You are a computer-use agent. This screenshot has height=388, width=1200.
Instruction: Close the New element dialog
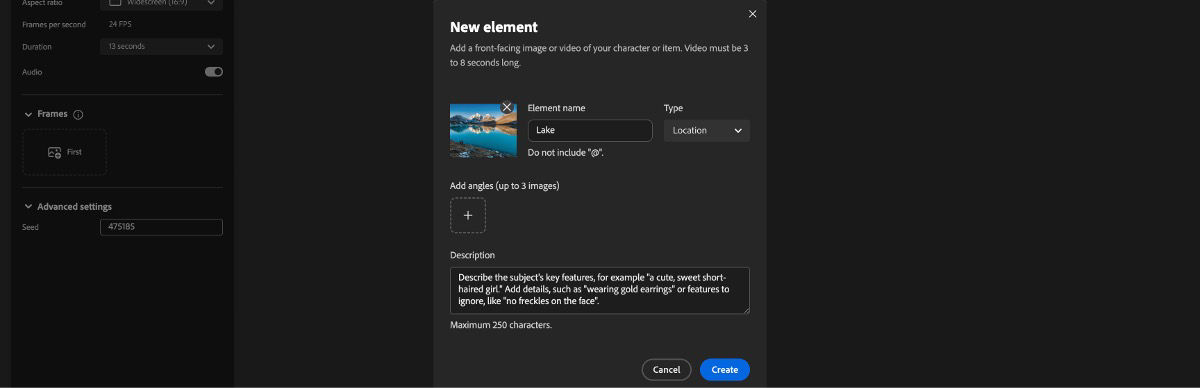[x=753, y=14]
